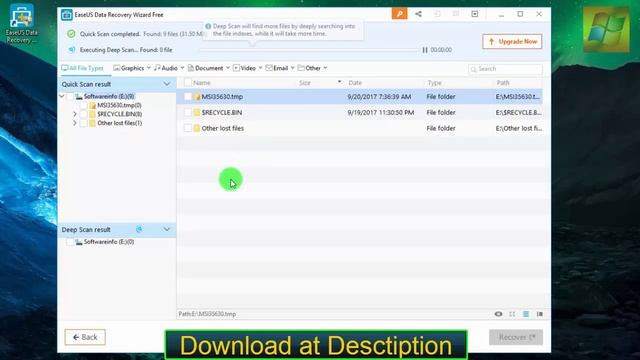The height and width of the screenshot is (360, 640).
Task: Sort by the Date column
Action: [x=355, y=83]
